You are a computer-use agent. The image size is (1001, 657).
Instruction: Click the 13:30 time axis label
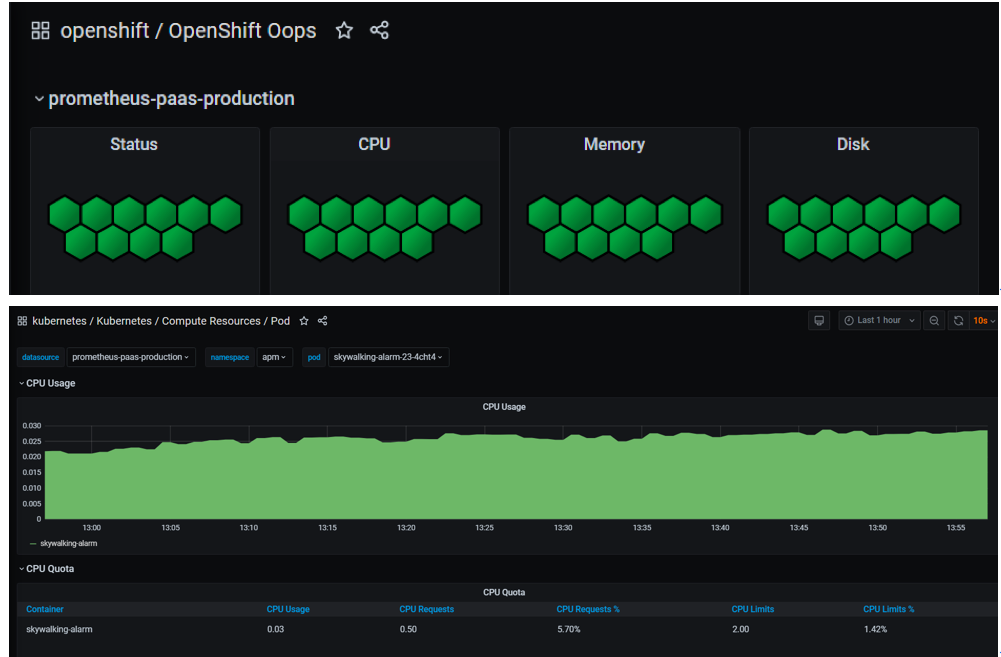click(563, 527)
